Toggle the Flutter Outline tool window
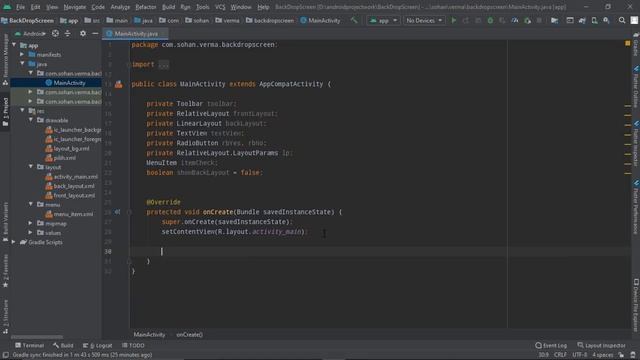Viewport: 640px width, 360px height. (636, 87)
